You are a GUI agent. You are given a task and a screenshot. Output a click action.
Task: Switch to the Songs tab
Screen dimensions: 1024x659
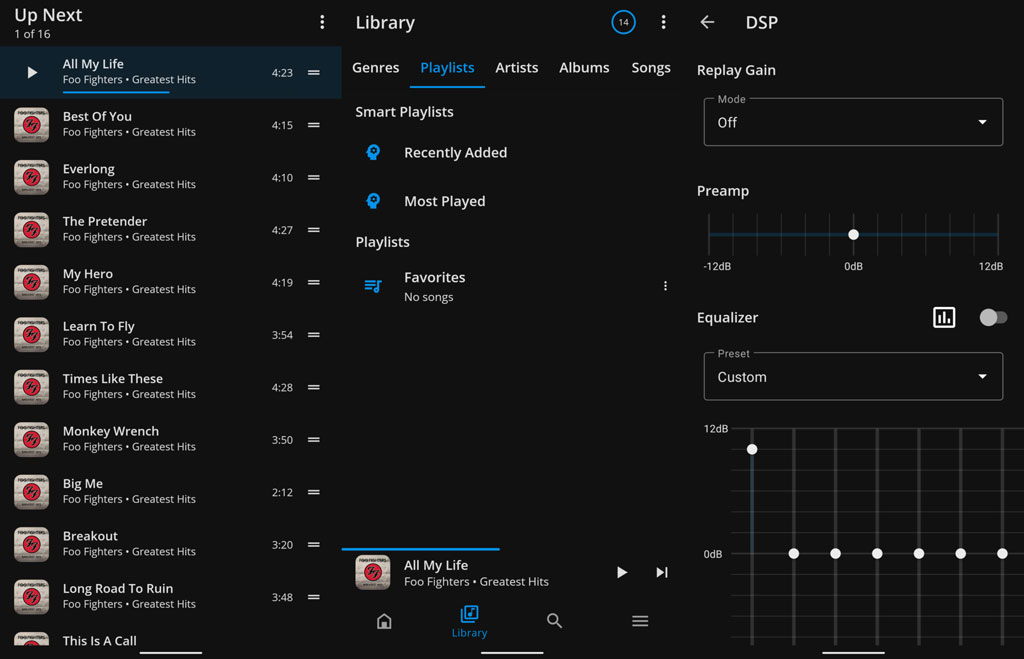651,68
